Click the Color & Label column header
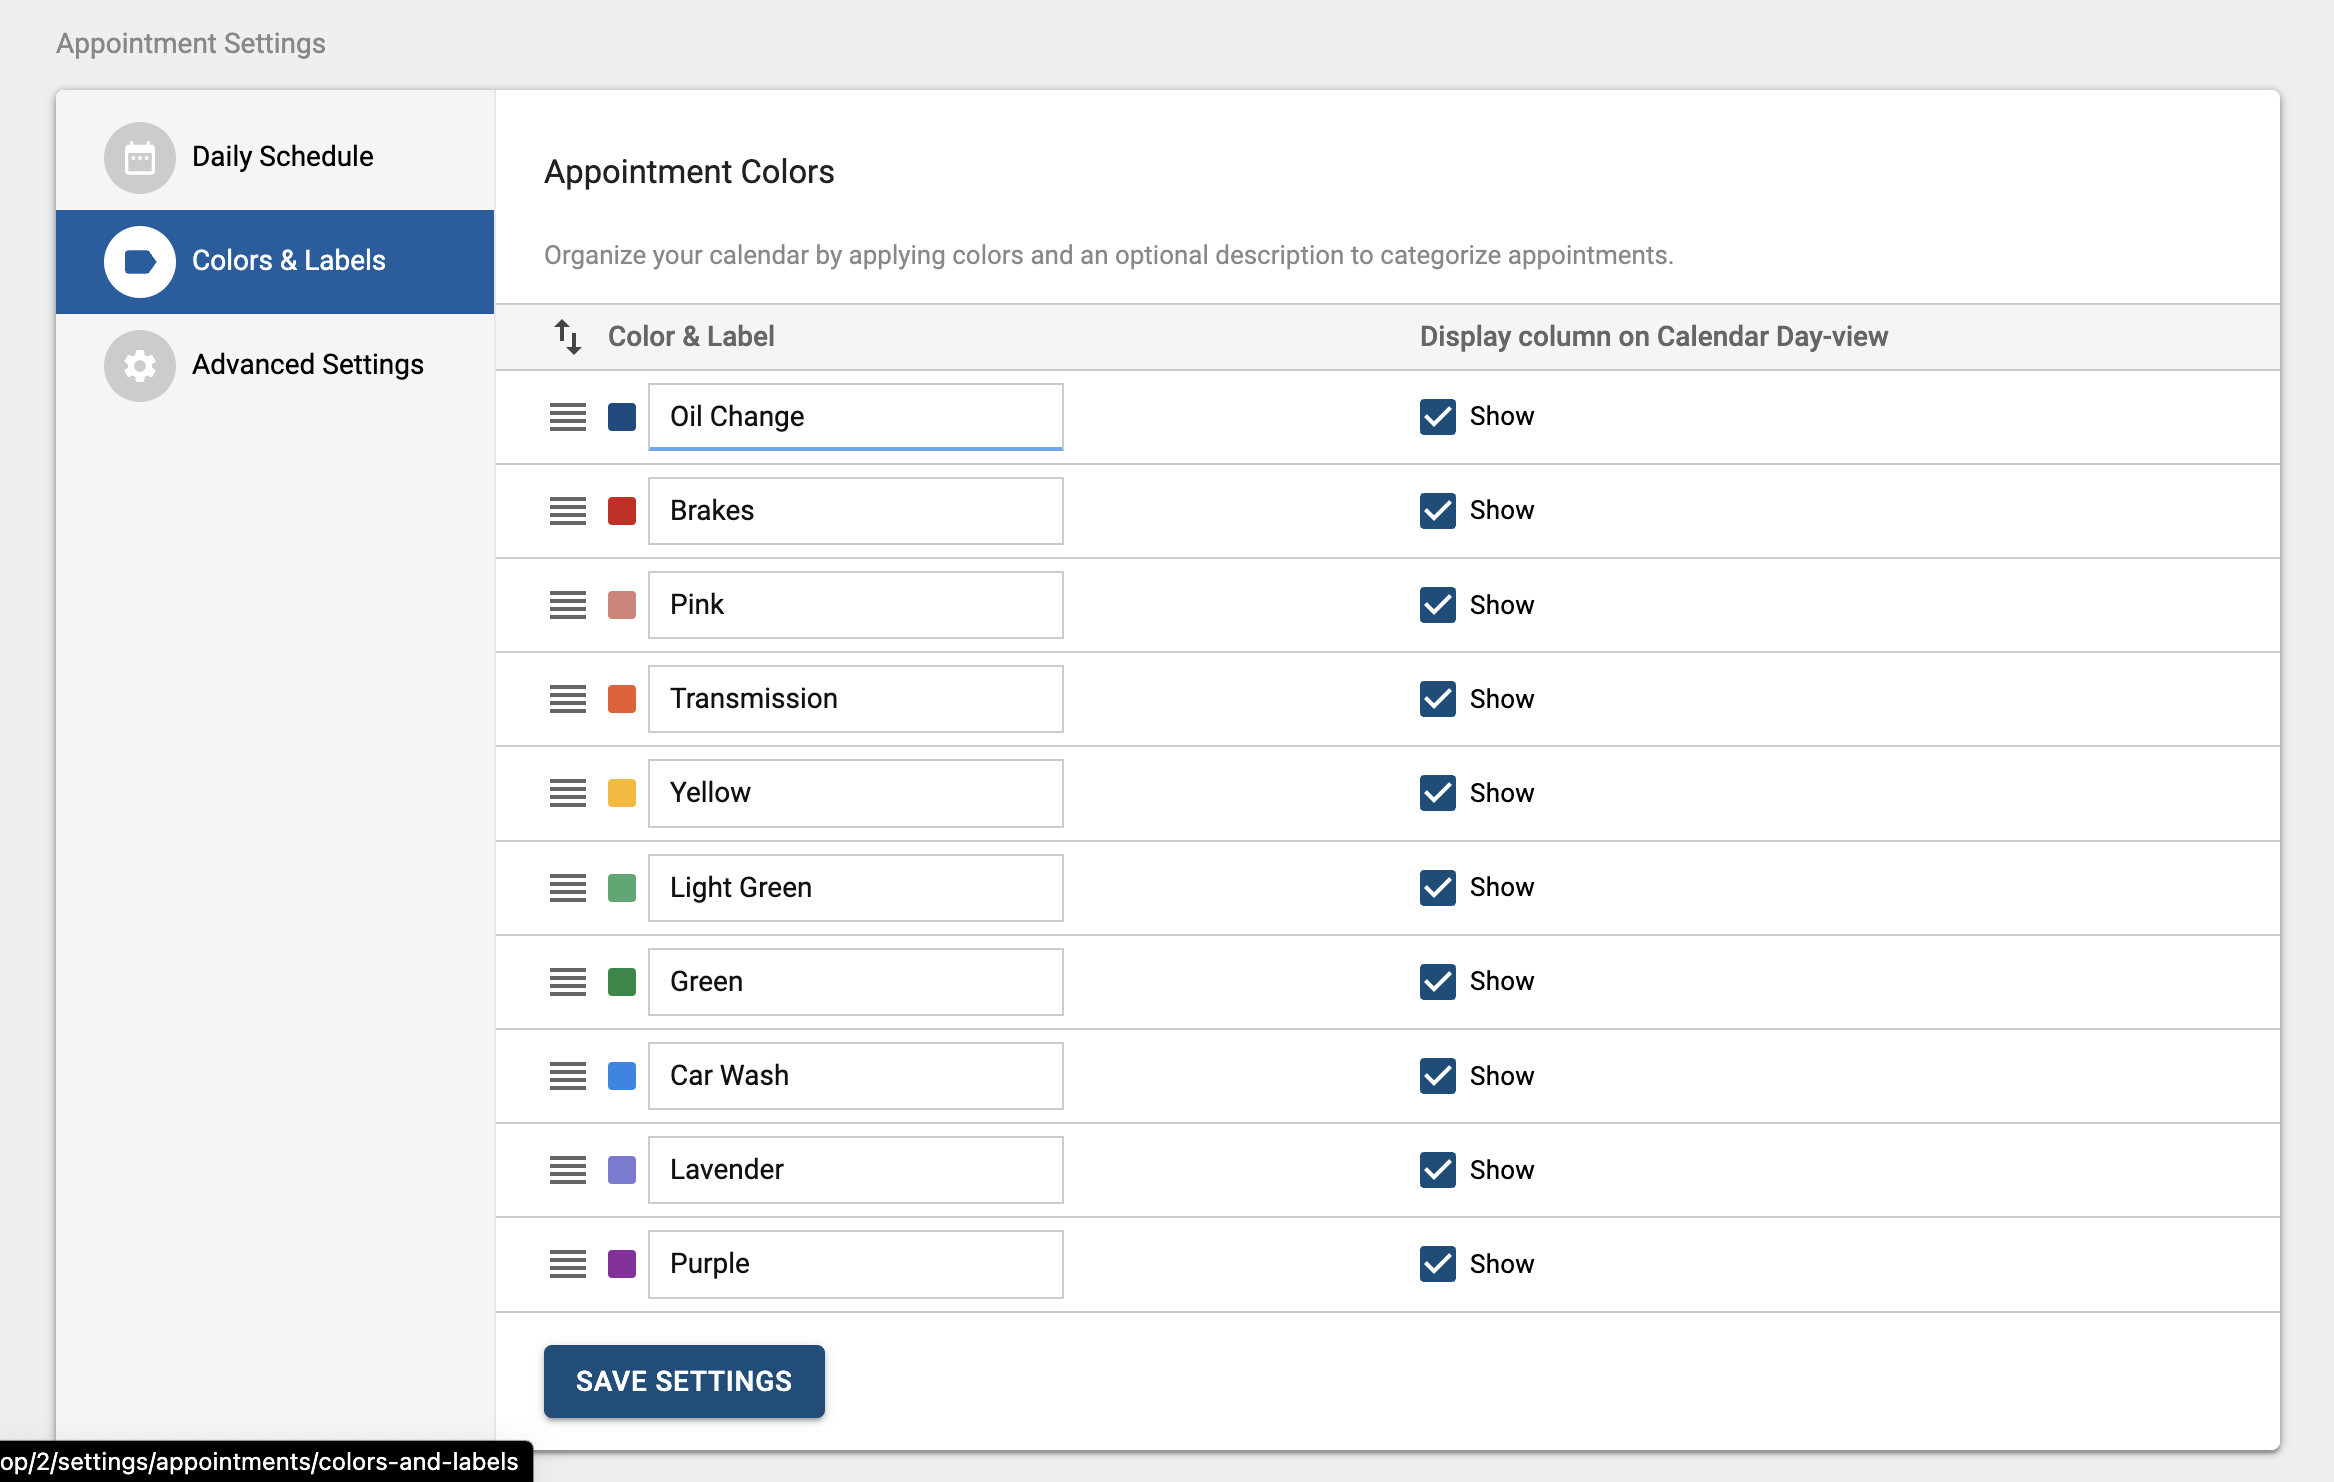The width and height of the screenshot is (2334, 1482). point(691,337)
